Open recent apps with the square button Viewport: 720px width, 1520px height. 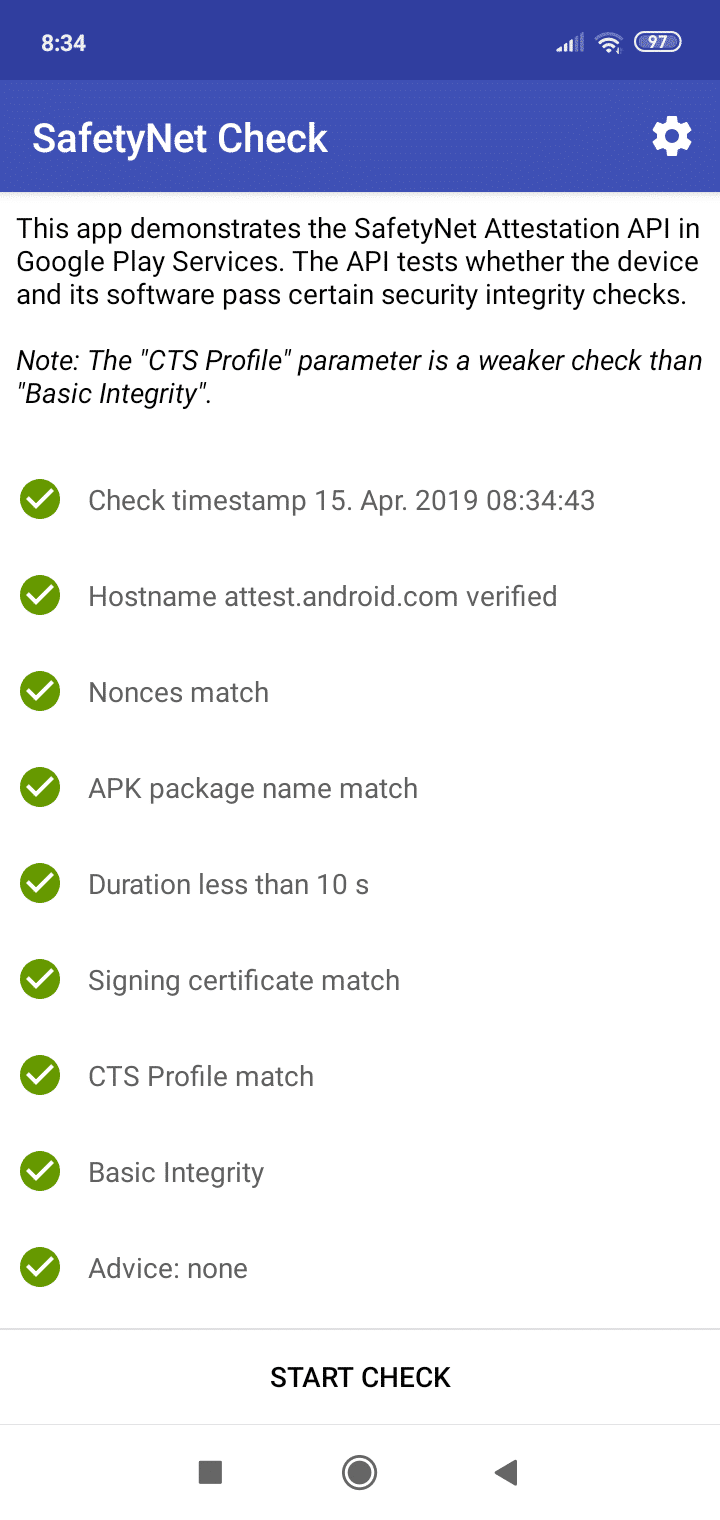pos(210,1472)
